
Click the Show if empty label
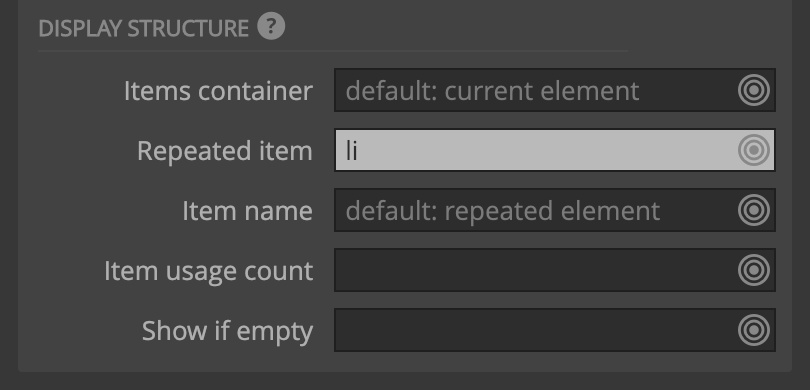227,331
